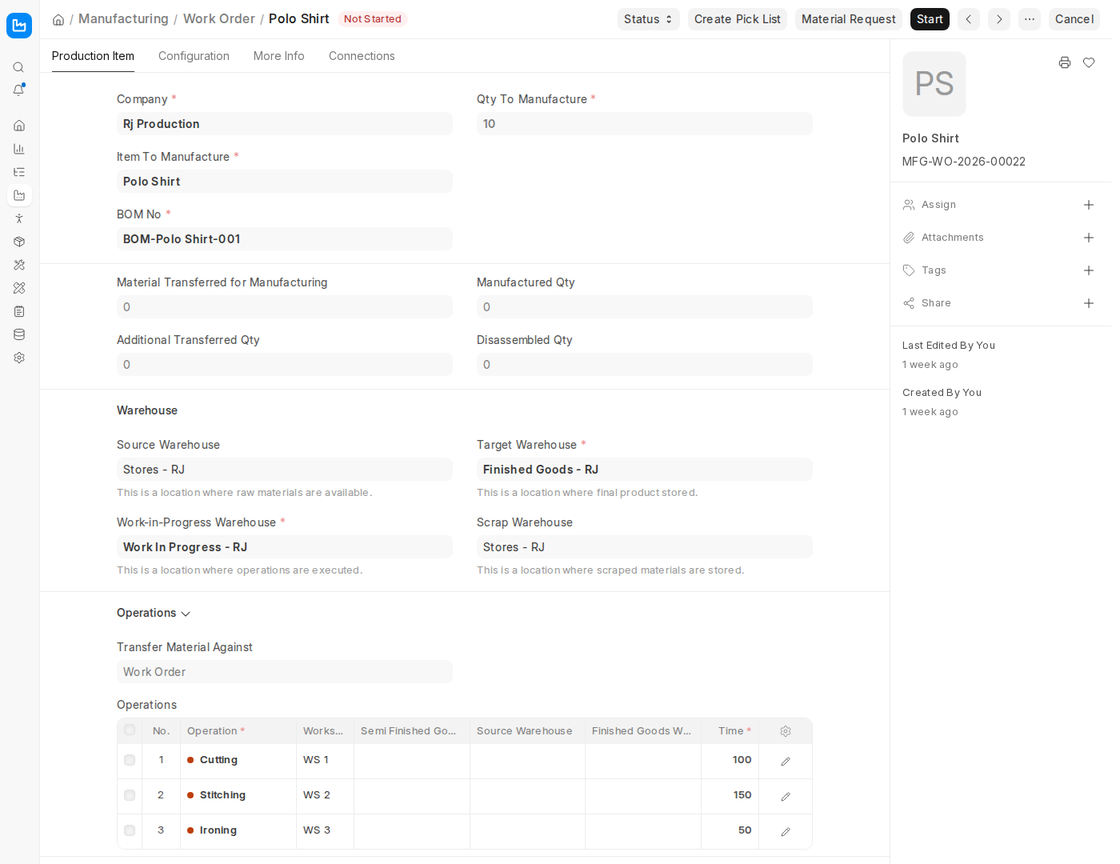Open the sidebar search icon
Image resolution: width=1120 pixels, height=864 pixels.
[x=19, y=67]
